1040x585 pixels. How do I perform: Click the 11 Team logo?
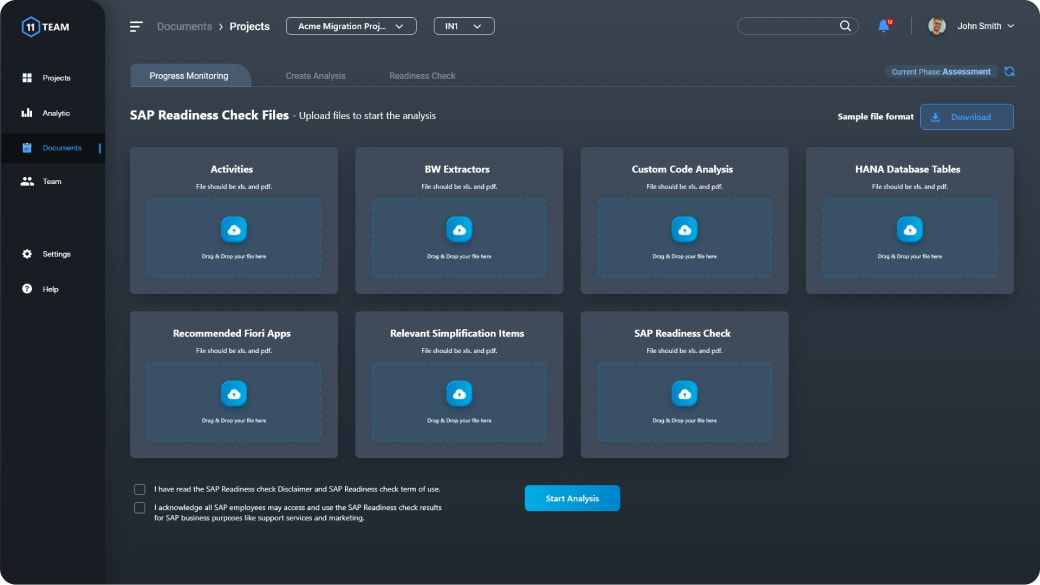pyautogui.click(x=46, y=27)
